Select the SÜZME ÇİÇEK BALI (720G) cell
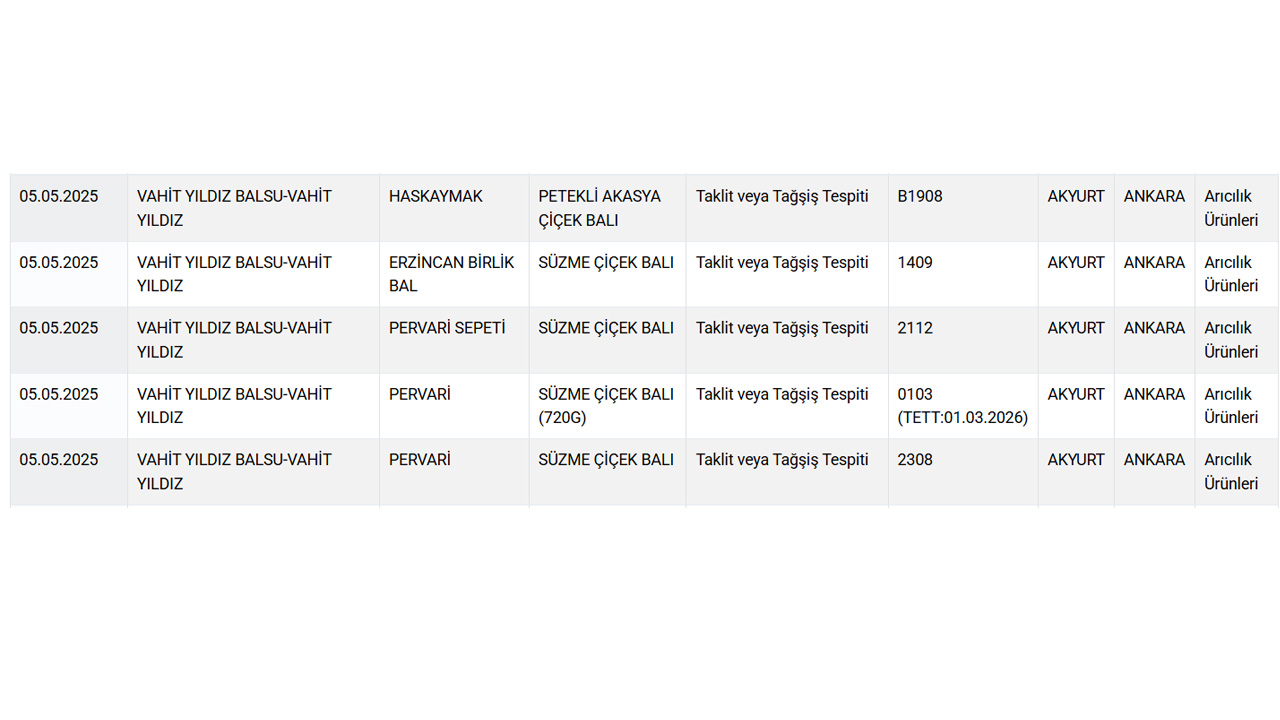The width and height of the screenshot is (1280, 720). (x=606, y=406)
